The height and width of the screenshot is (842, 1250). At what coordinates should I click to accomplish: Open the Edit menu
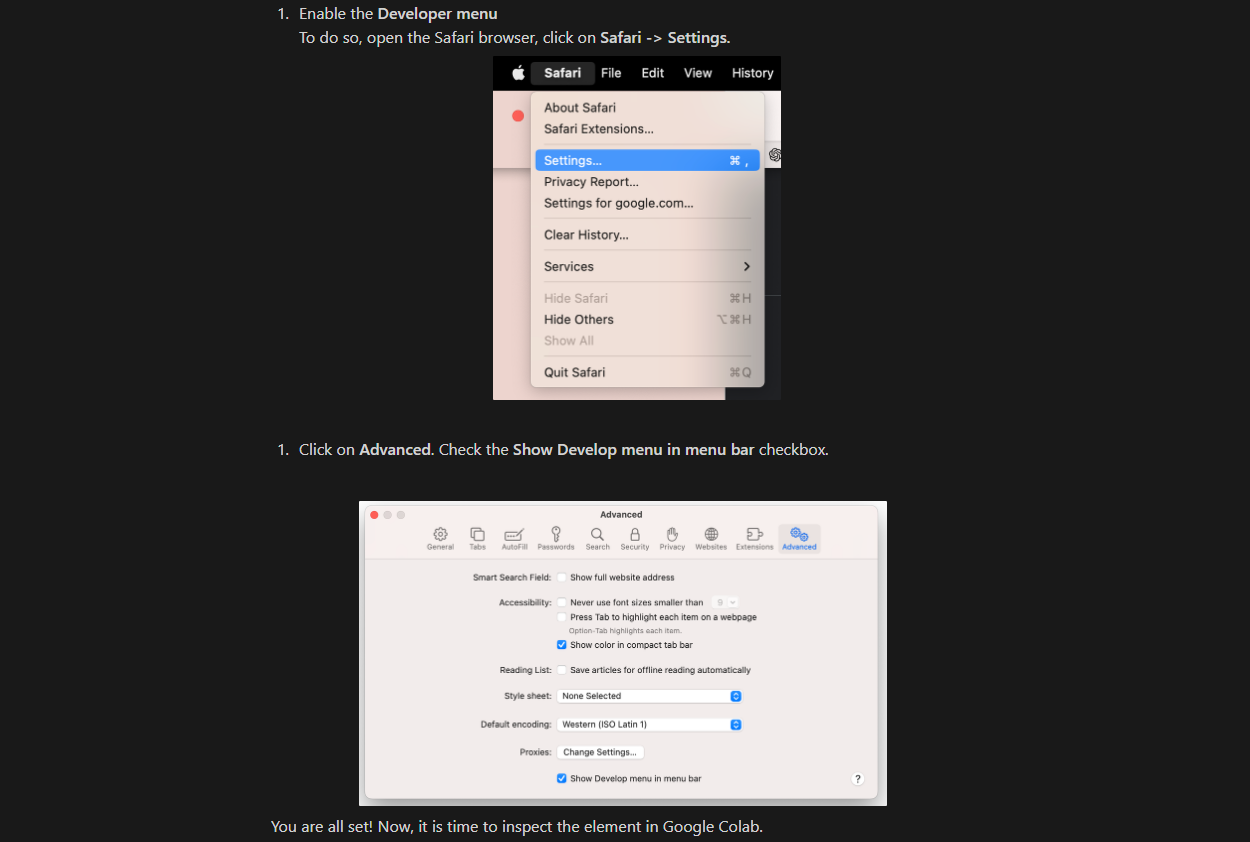tap(653, 73)
